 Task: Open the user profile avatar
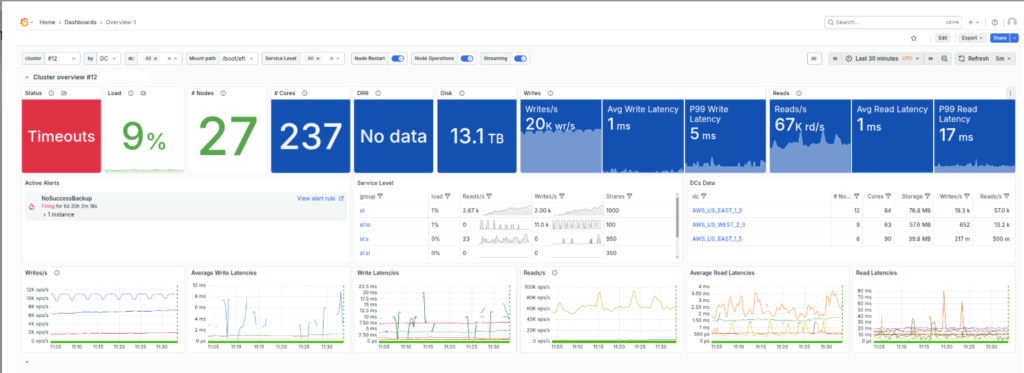tap(1012, 22)
